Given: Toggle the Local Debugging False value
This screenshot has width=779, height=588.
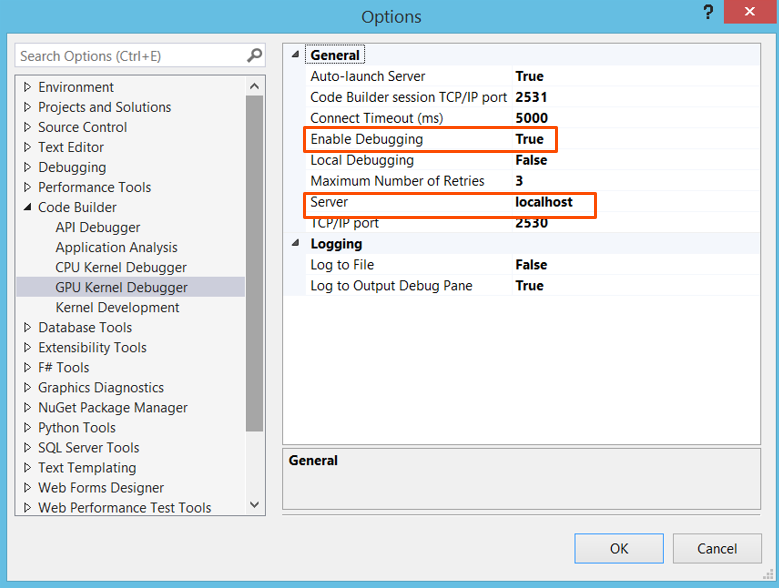Looking at the screenshot, I should tap(531, 160).
